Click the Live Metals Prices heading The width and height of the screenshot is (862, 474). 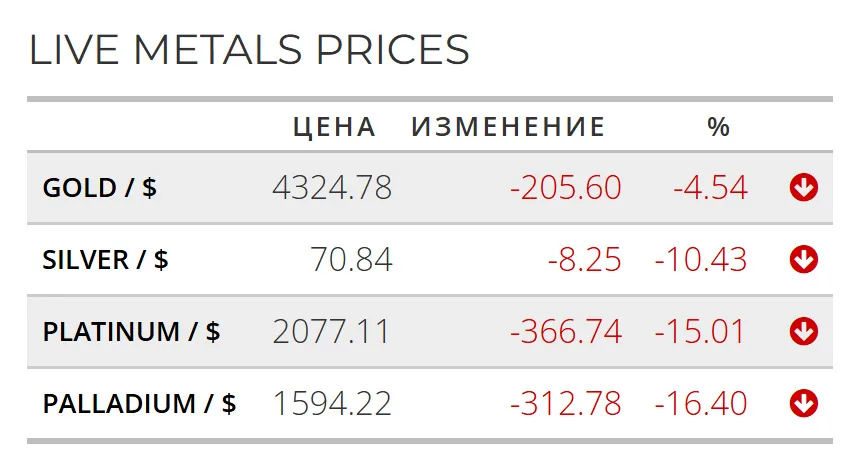point(249,50)
